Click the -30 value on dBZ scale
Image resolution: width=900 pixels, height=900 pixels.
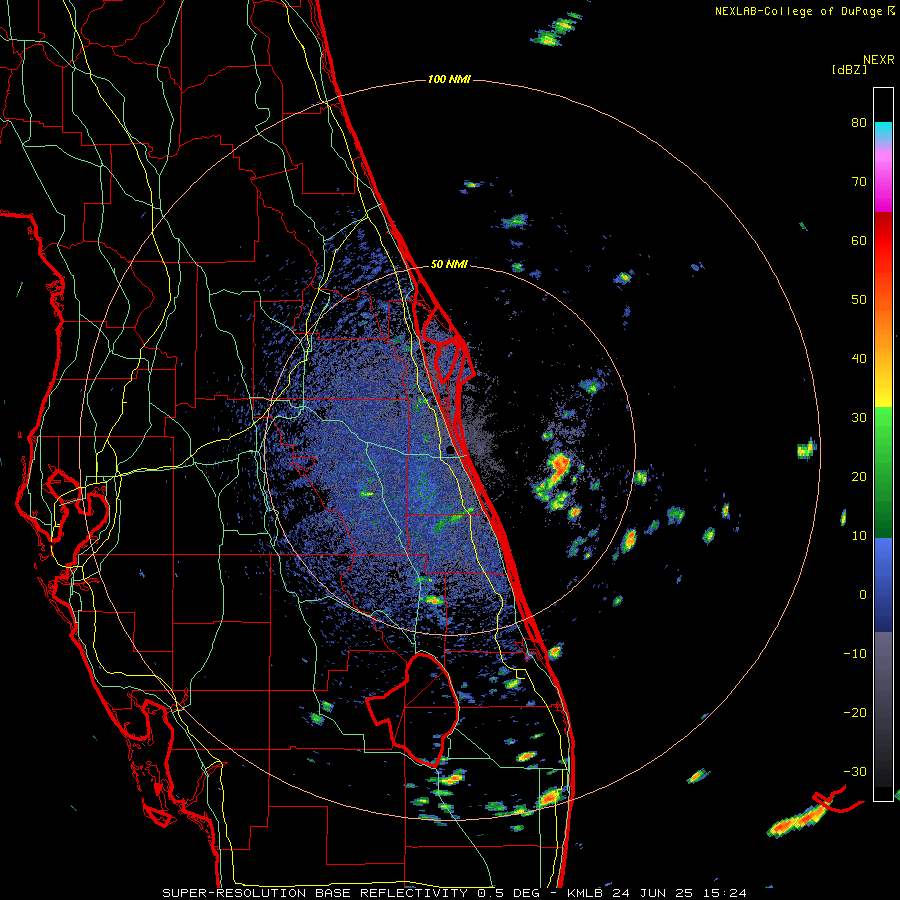click(855, 771)
